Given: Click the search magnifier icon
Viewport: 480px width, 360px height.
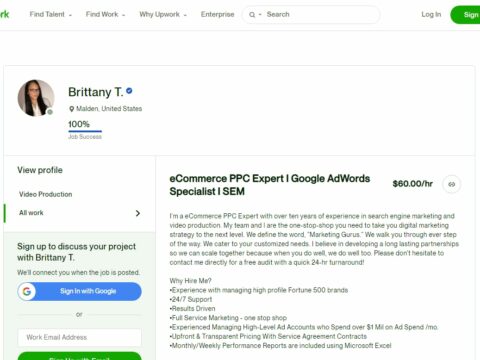Looking at the screenshot, I should pyautogui.click(x=252, y=15).
